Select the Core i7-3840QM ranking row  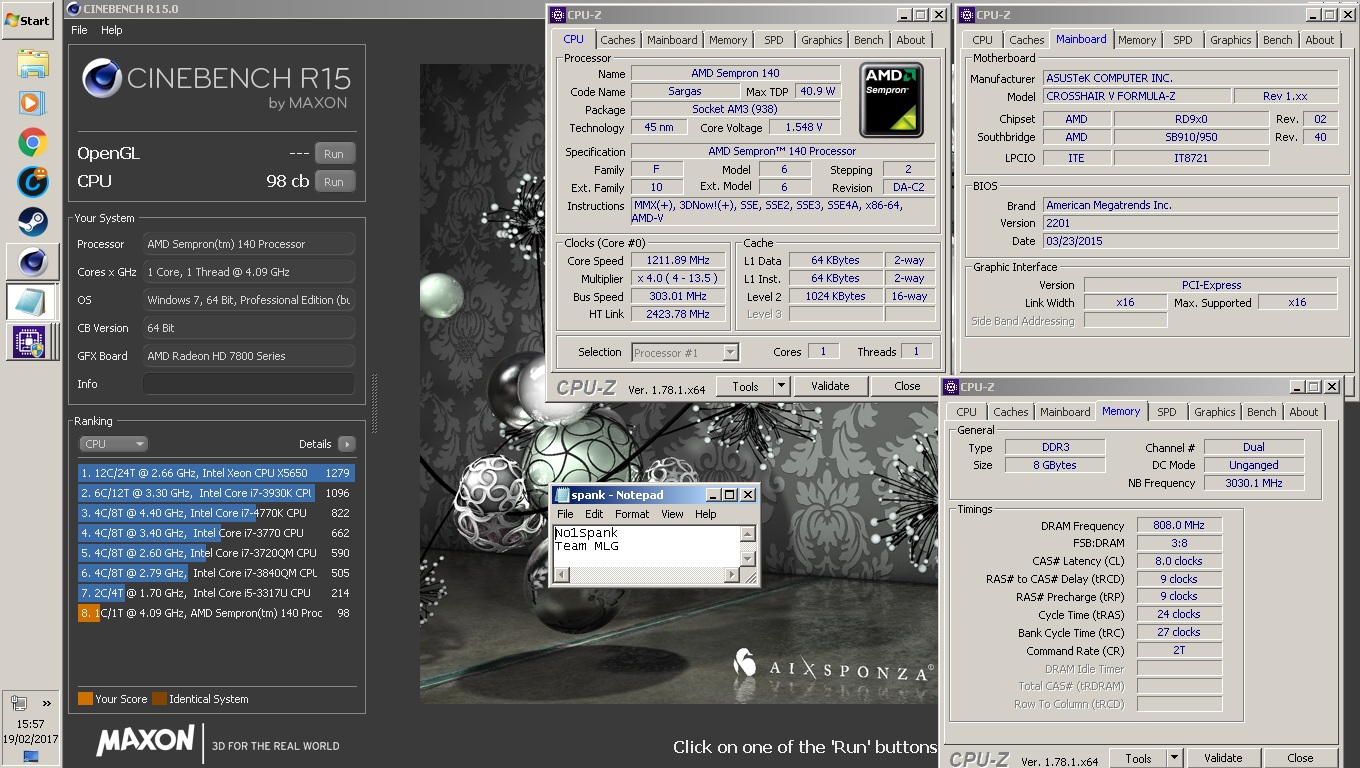click(x=216, y=573)
